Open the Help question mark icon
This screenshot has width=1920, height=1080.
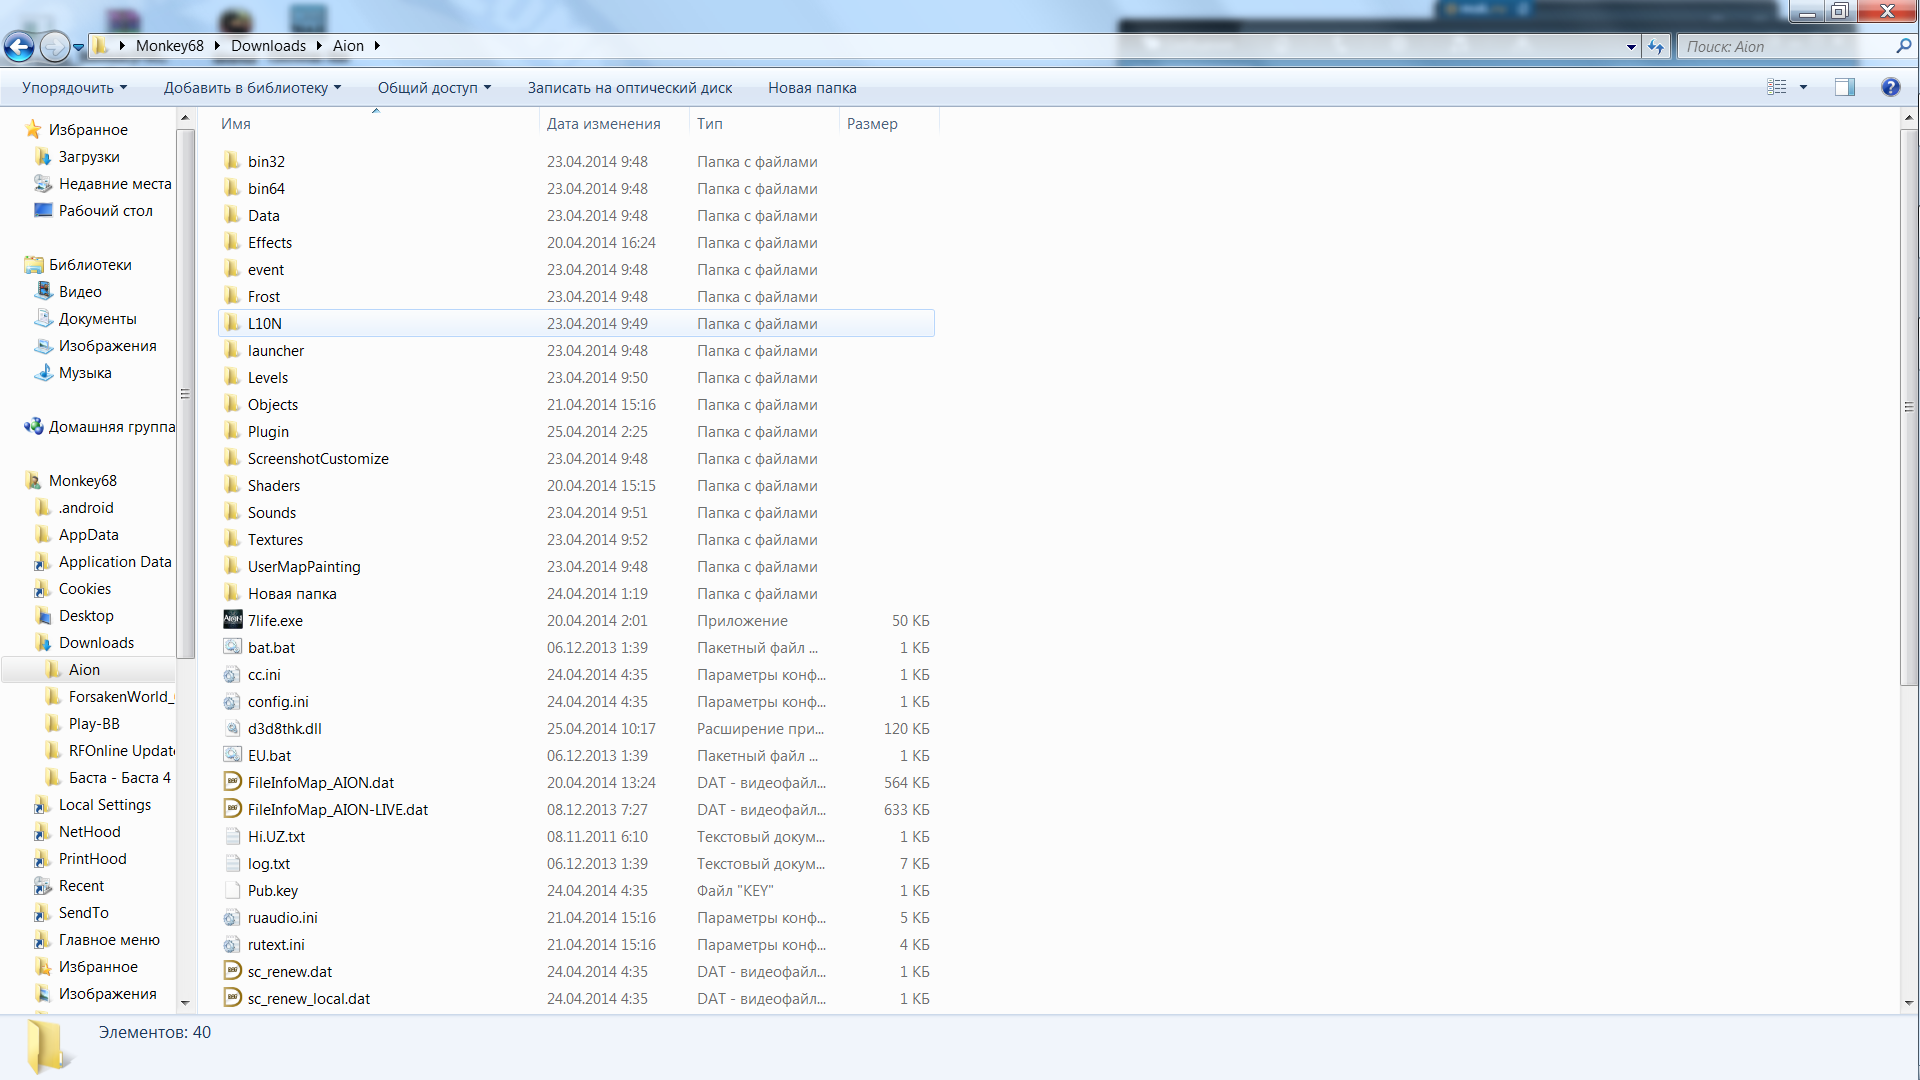point(1890,88)
